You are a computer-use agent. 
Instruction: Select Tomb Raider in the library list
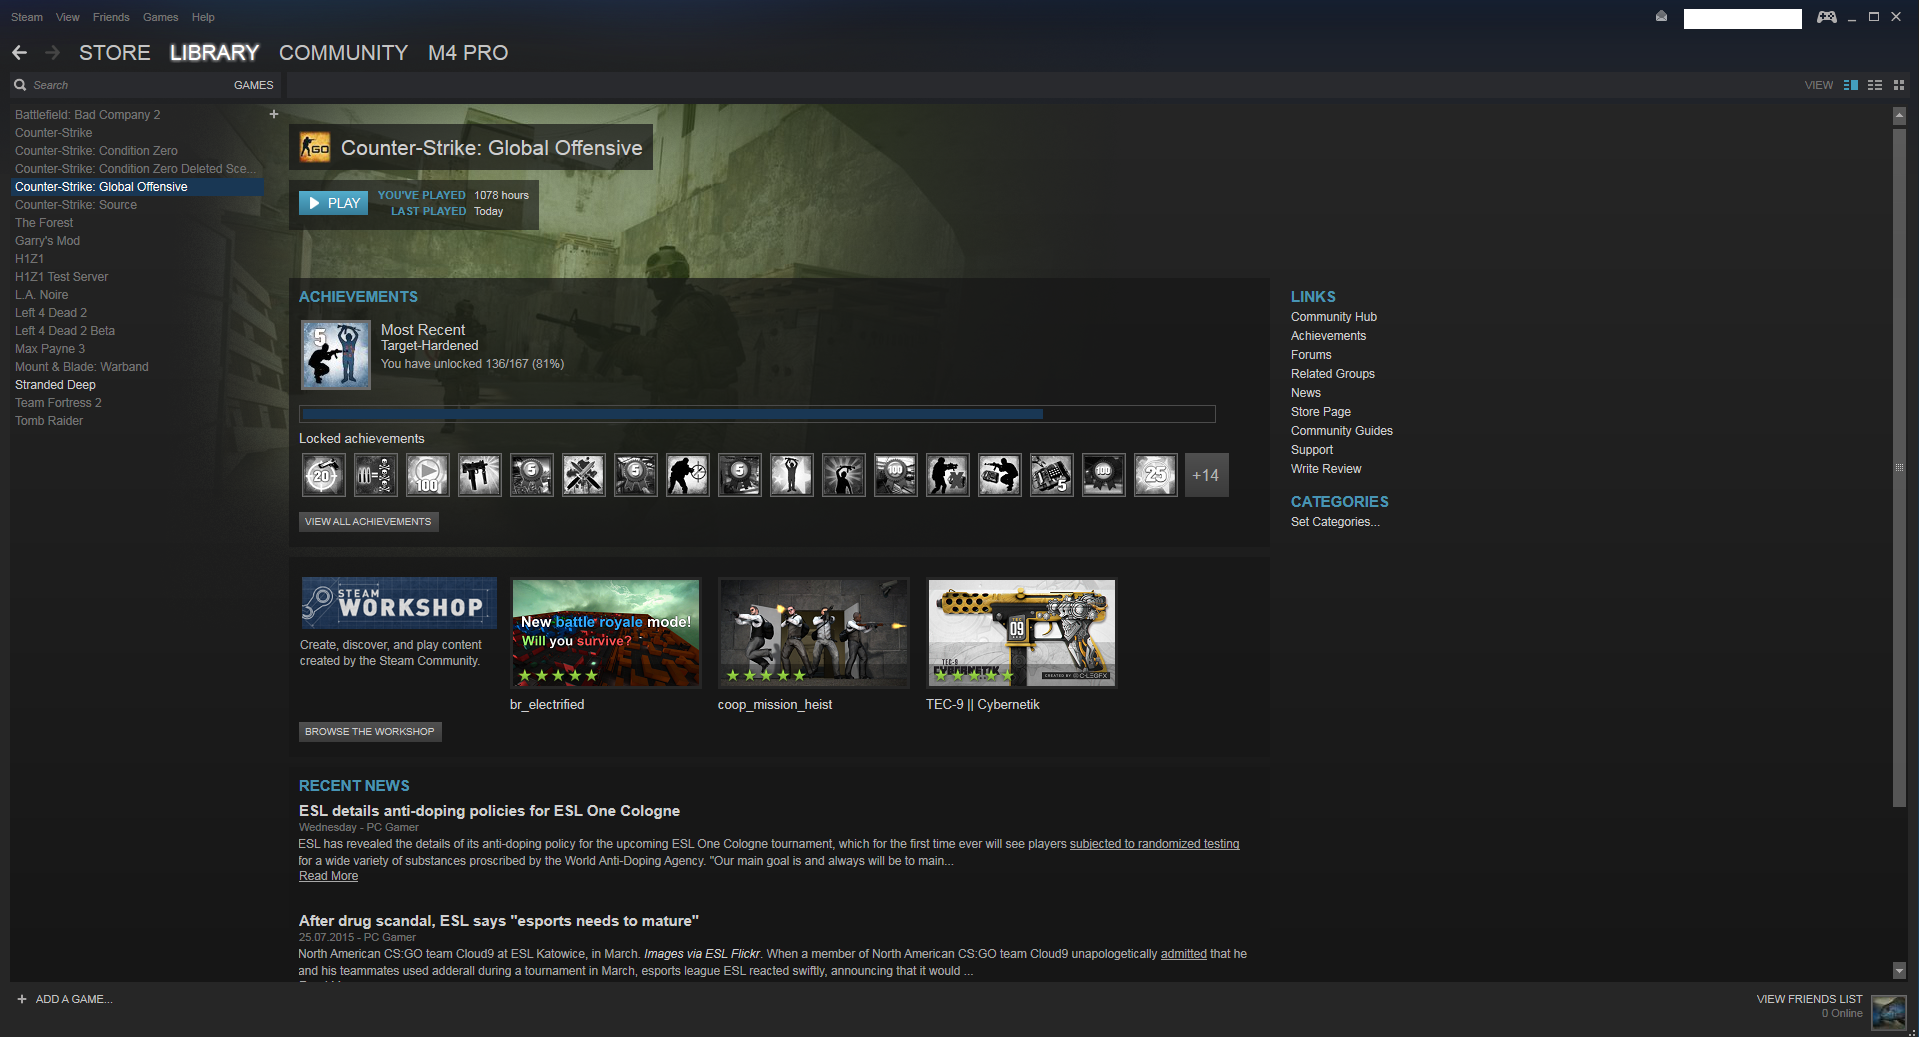tap(137, 421)
